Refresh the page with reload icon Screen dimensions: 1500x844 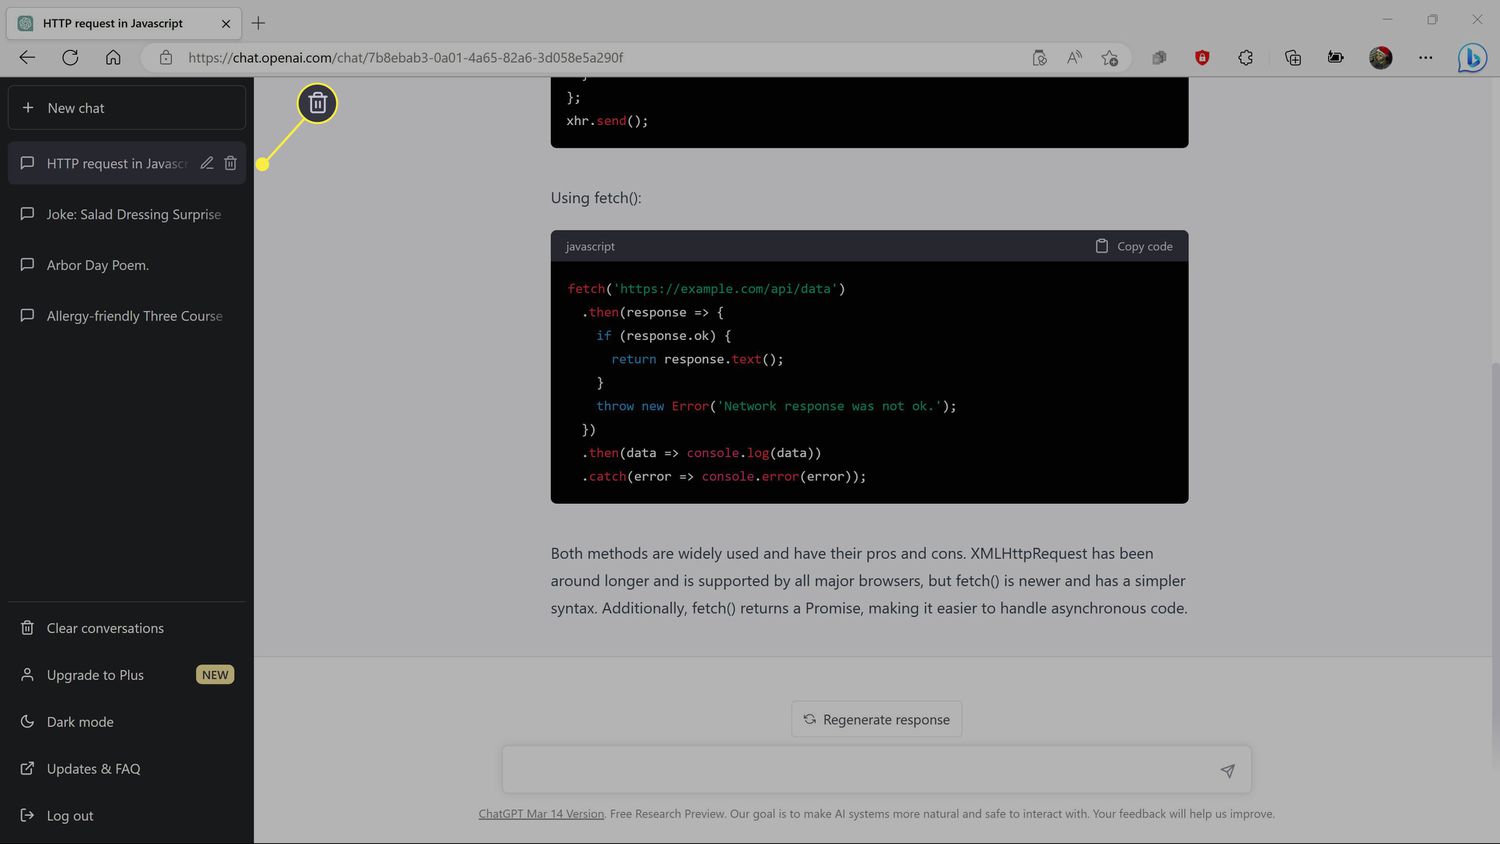70,58
